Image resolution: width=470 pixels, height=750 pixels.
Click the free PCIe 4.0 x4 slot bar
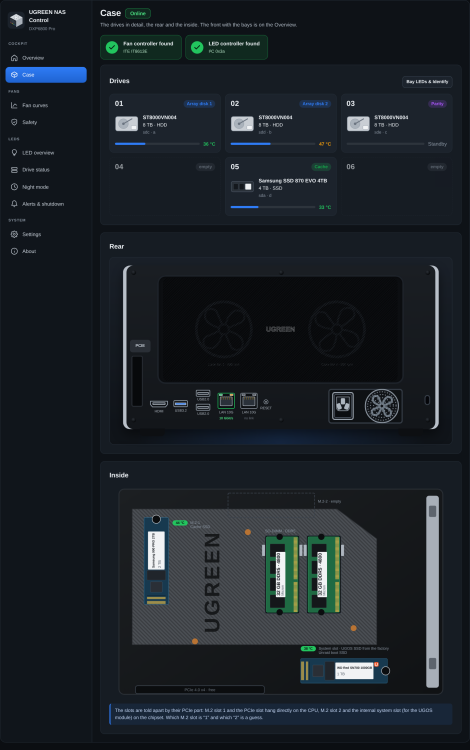[x=200, y=690]
